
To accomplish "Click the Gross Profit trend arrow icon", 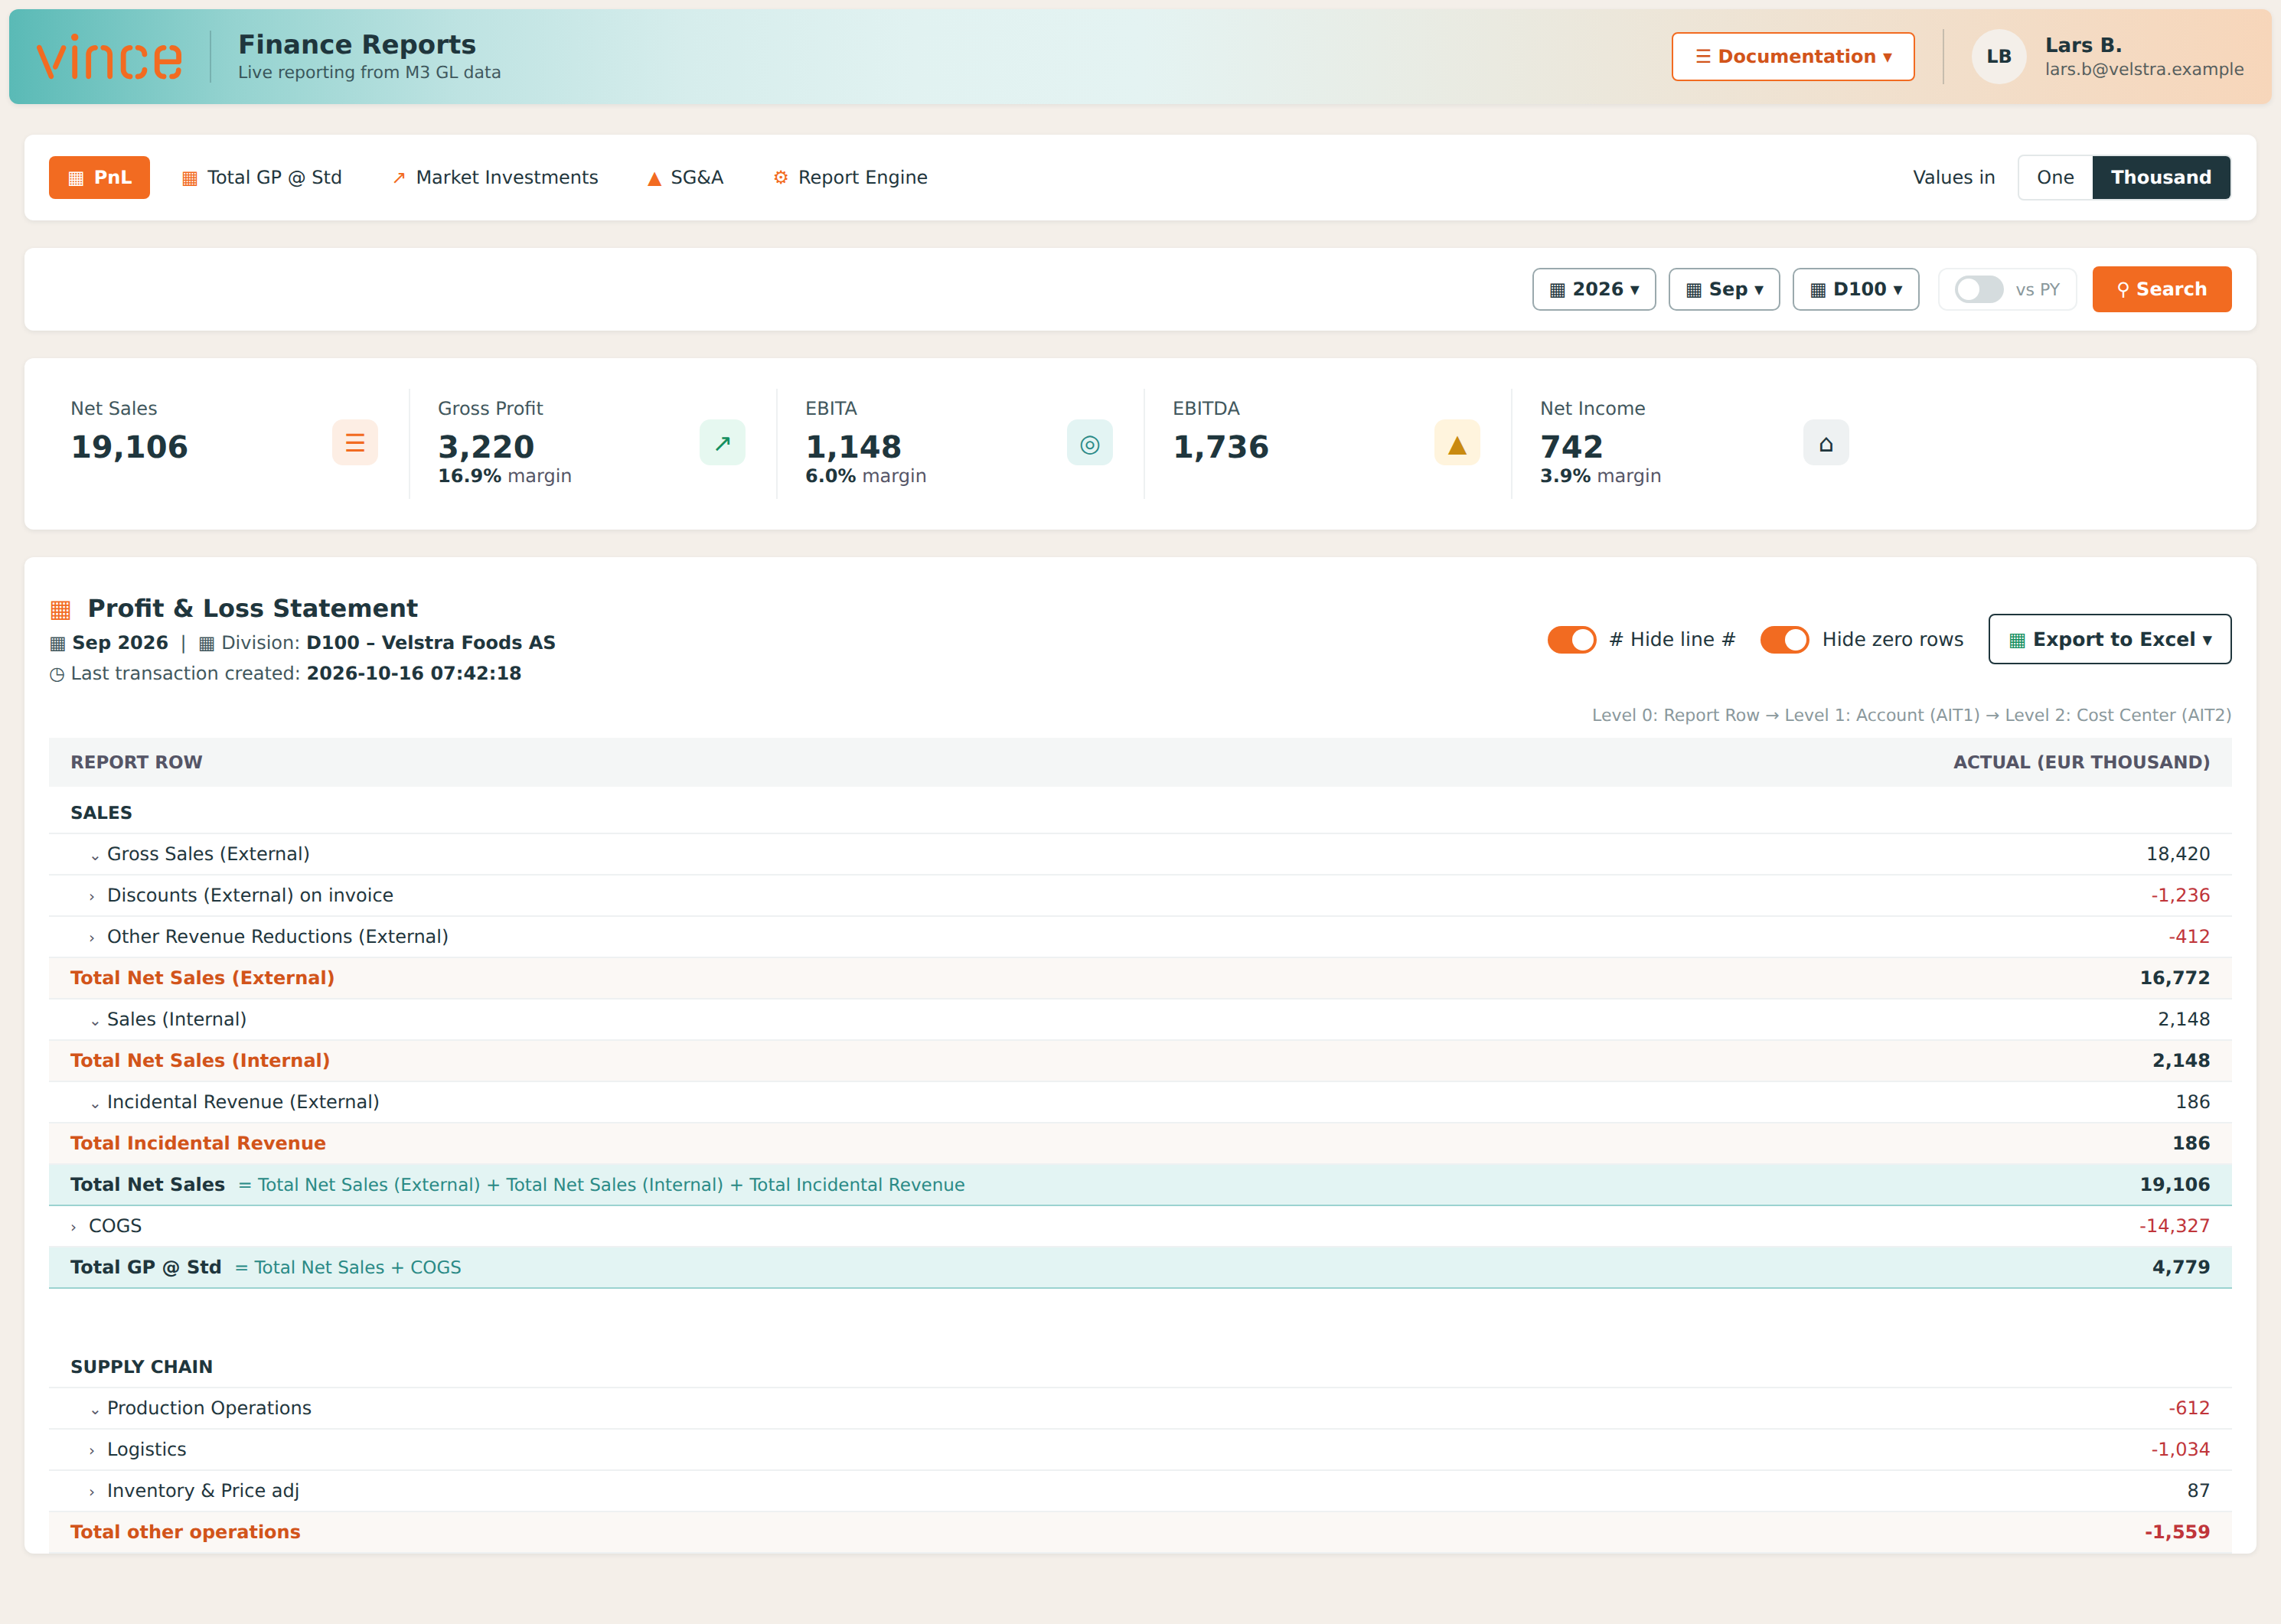I will (x=722, y=443).
